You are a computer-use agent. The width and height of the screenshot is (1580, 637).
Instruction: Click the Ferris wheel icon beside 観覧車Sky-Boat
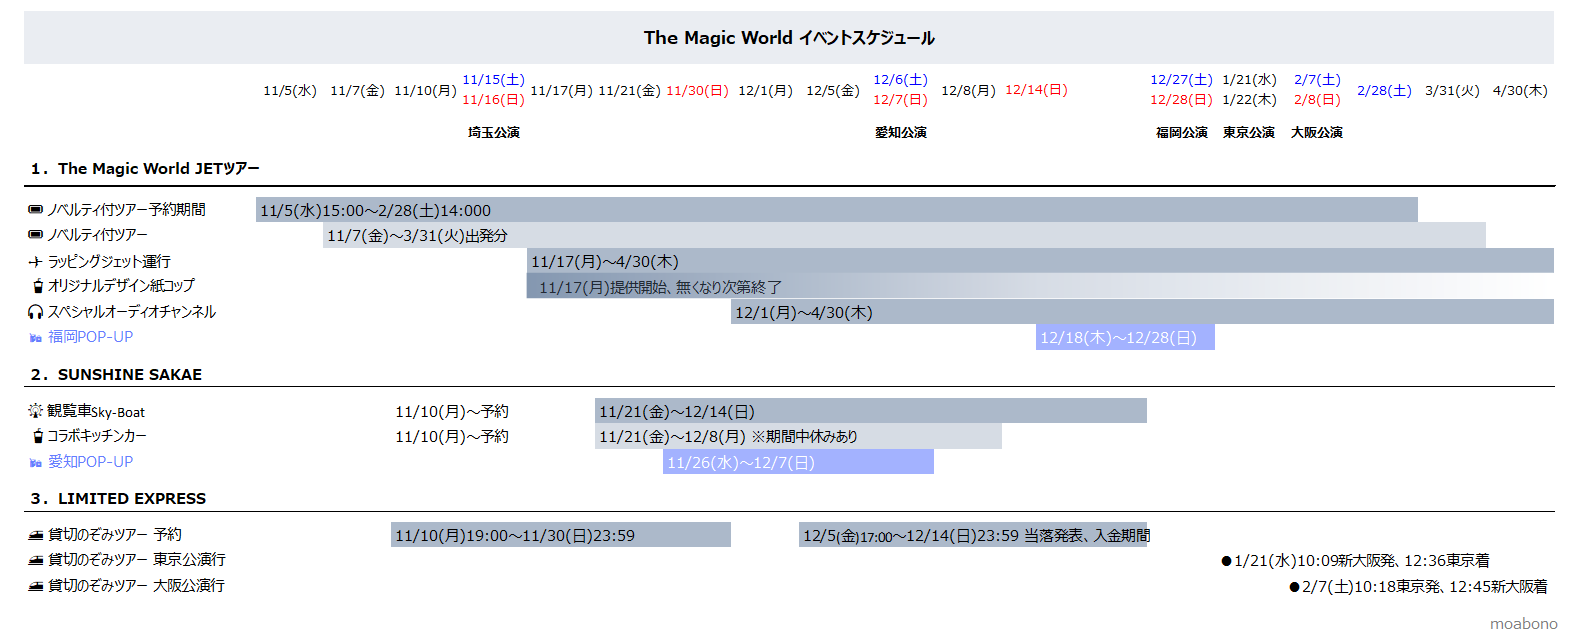[36, 411]
